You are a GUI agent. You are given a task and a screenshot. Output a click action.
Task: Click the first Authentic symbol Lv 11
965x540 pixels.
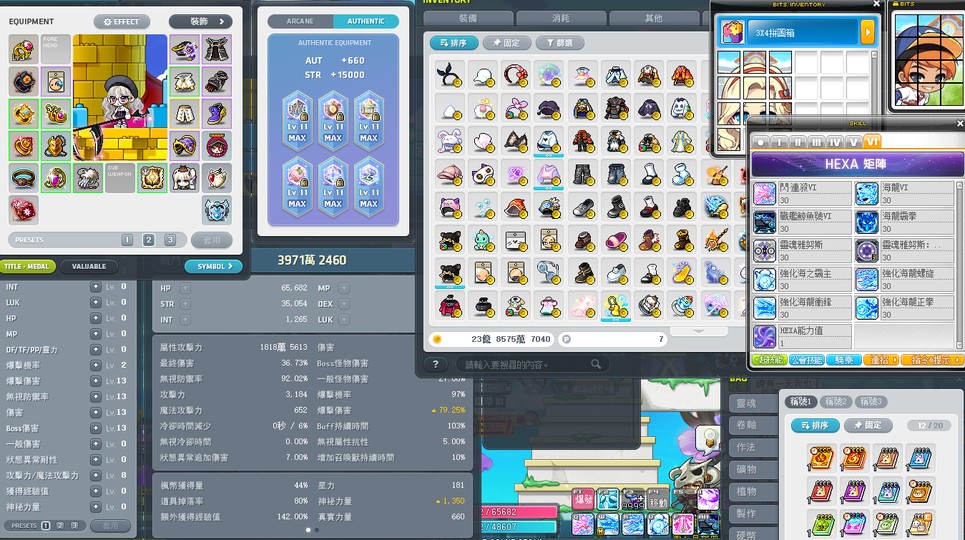pos(297,122)
